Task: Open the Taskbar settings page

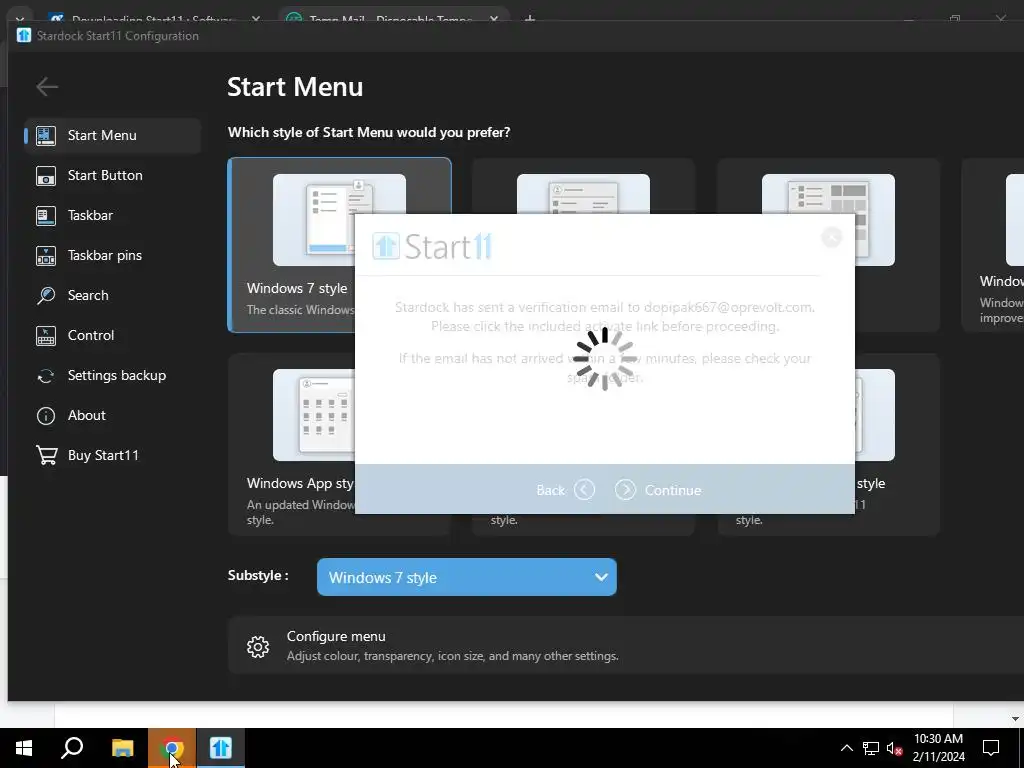Action: 112,215
